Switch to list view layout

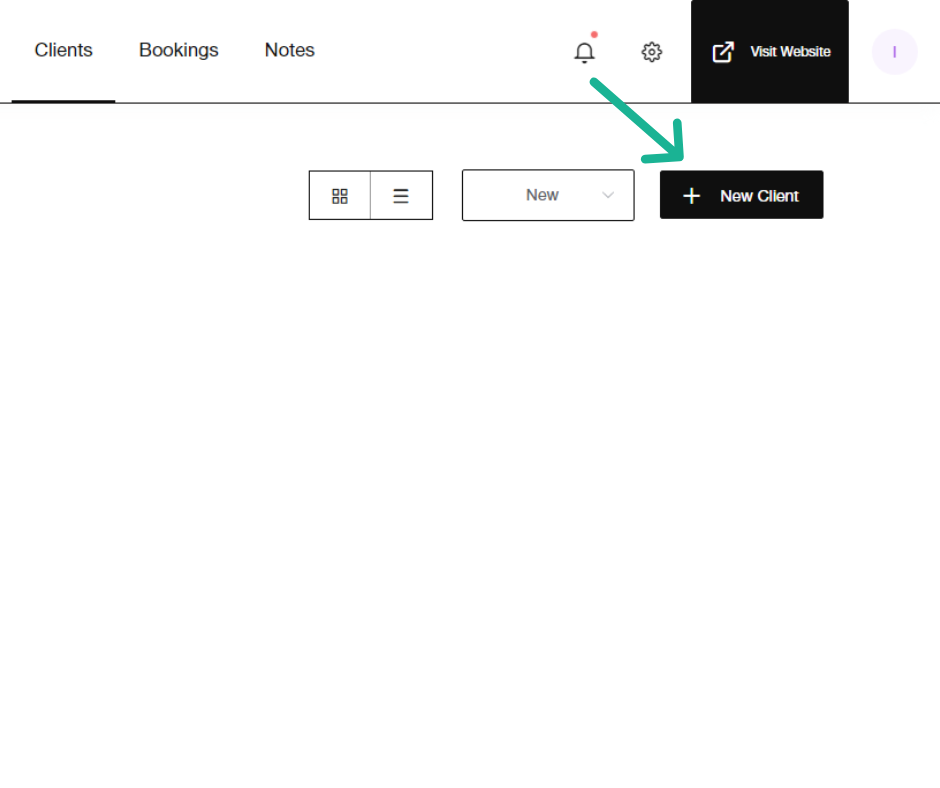pos(401,196)
